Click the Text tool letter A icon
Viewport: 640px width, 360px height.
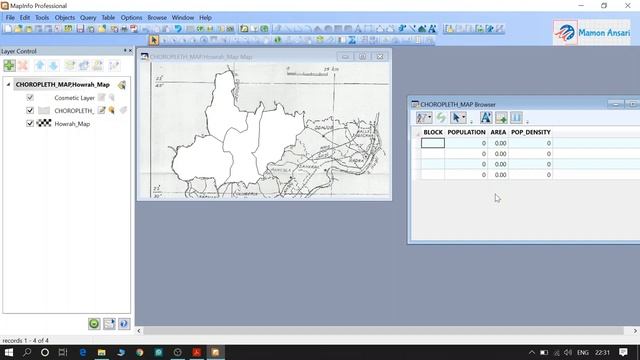pos(358,29)
